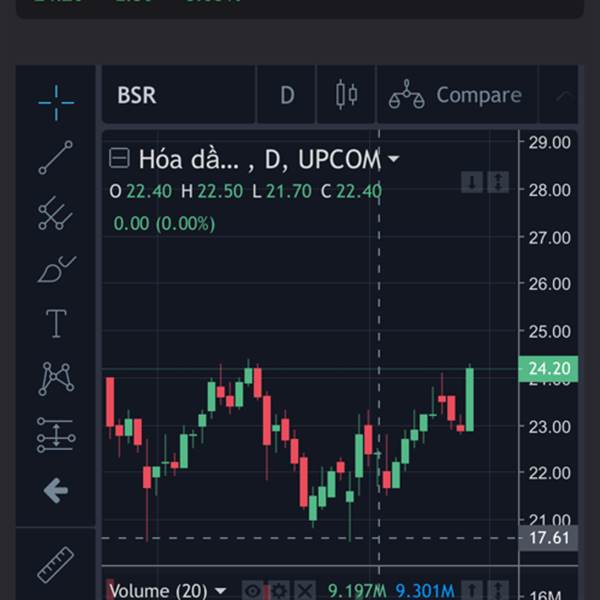Click the Open value 22.40
The width and height of the screenshot is (600, 600).
click(149, 191)
